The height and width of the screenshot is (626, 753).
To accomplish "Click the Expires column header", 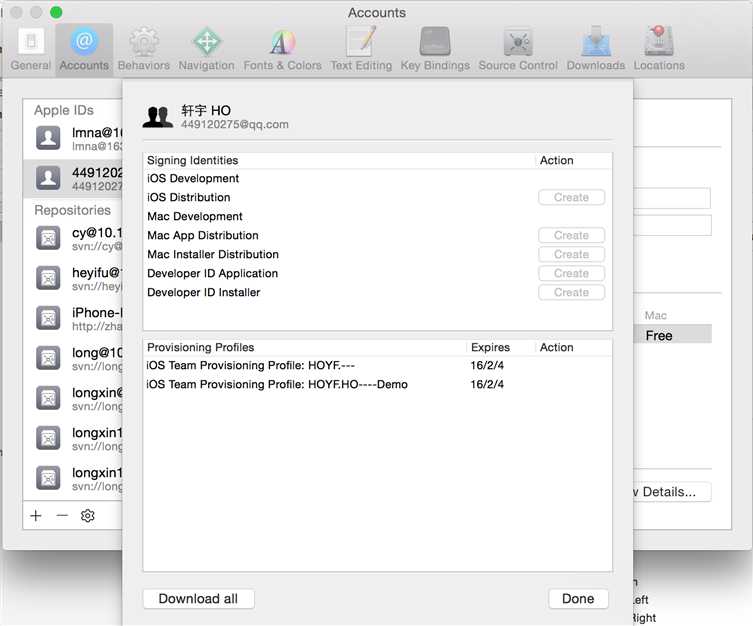I will (501, 347).
